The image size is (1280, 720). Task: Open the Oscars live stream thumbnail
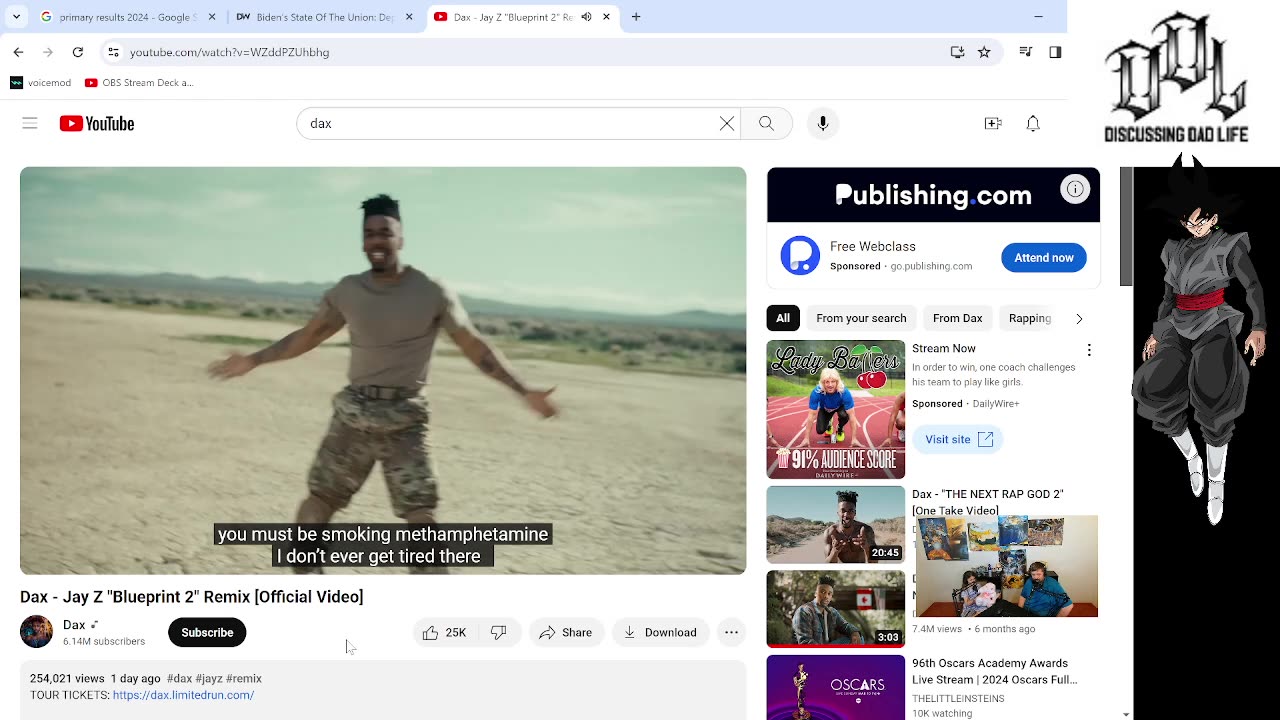[x=836, y=687]
